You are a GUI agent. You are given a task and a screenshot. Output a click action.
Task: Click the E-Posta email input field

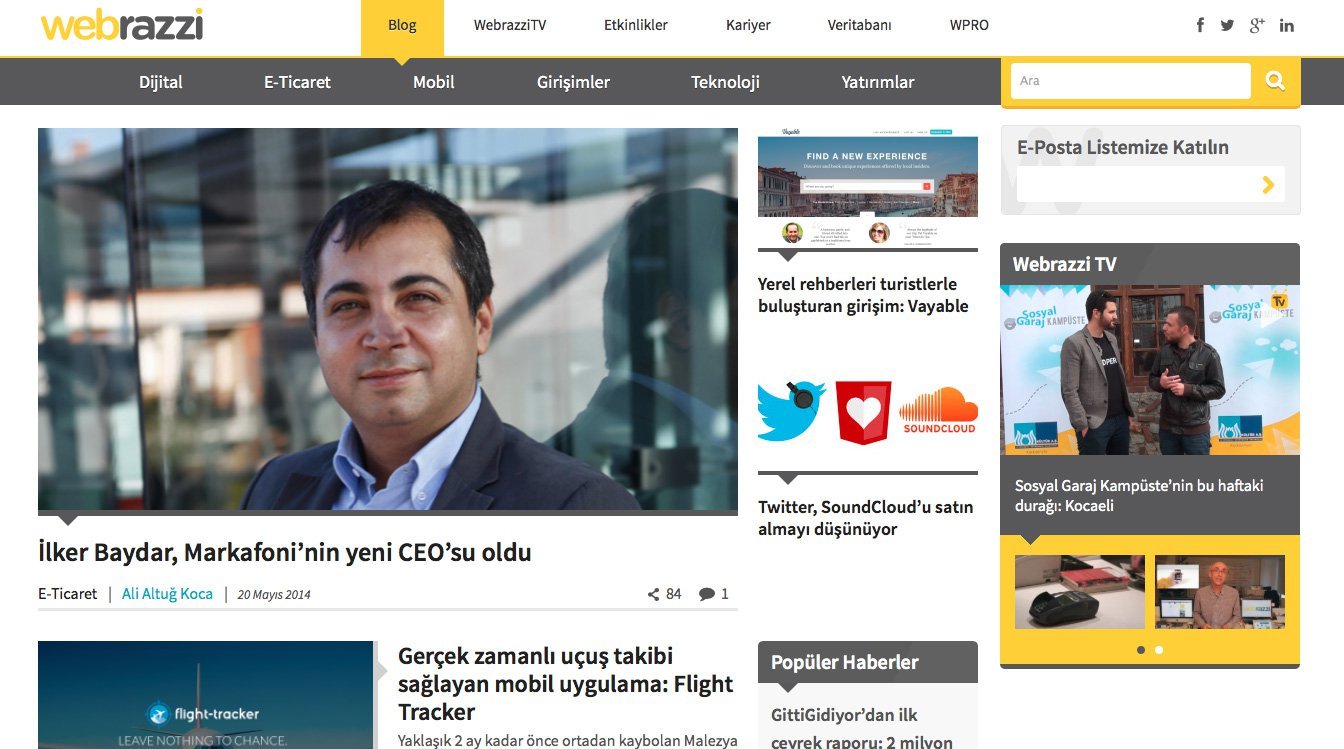click(x=1136, y=184)
